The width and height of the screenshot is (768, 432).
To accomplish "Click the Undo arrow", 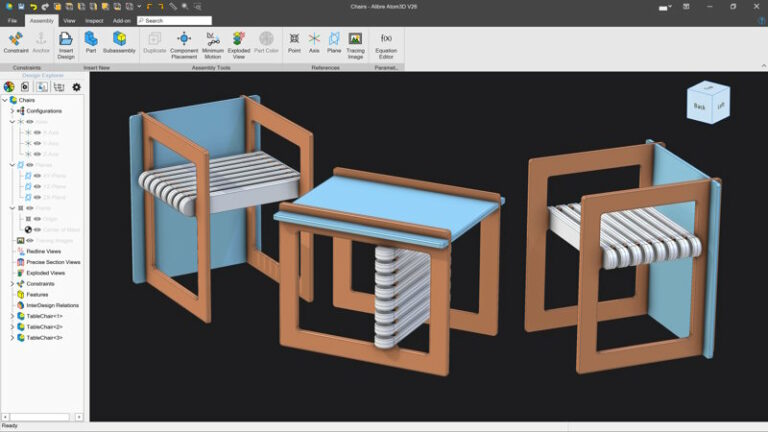I will point(33,6).
